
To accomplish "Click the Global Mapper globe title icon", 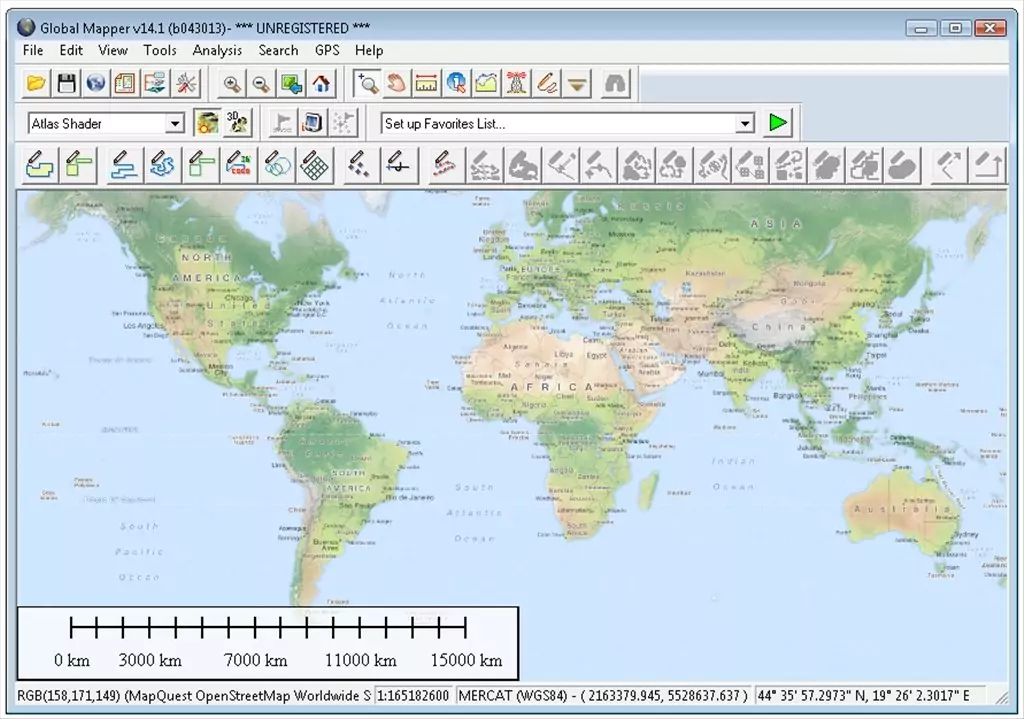I will (26, 27).
